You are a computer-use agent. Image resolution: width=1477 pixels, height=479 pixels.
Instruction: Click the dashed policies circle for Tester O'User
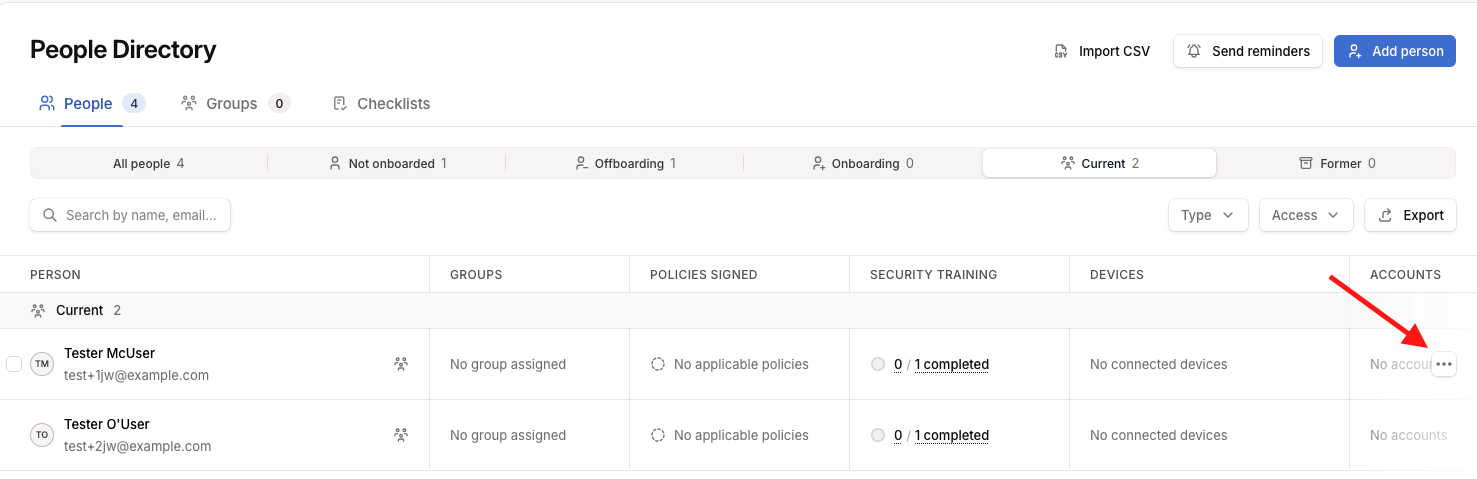pyautogui.click(x=658, y=435)
